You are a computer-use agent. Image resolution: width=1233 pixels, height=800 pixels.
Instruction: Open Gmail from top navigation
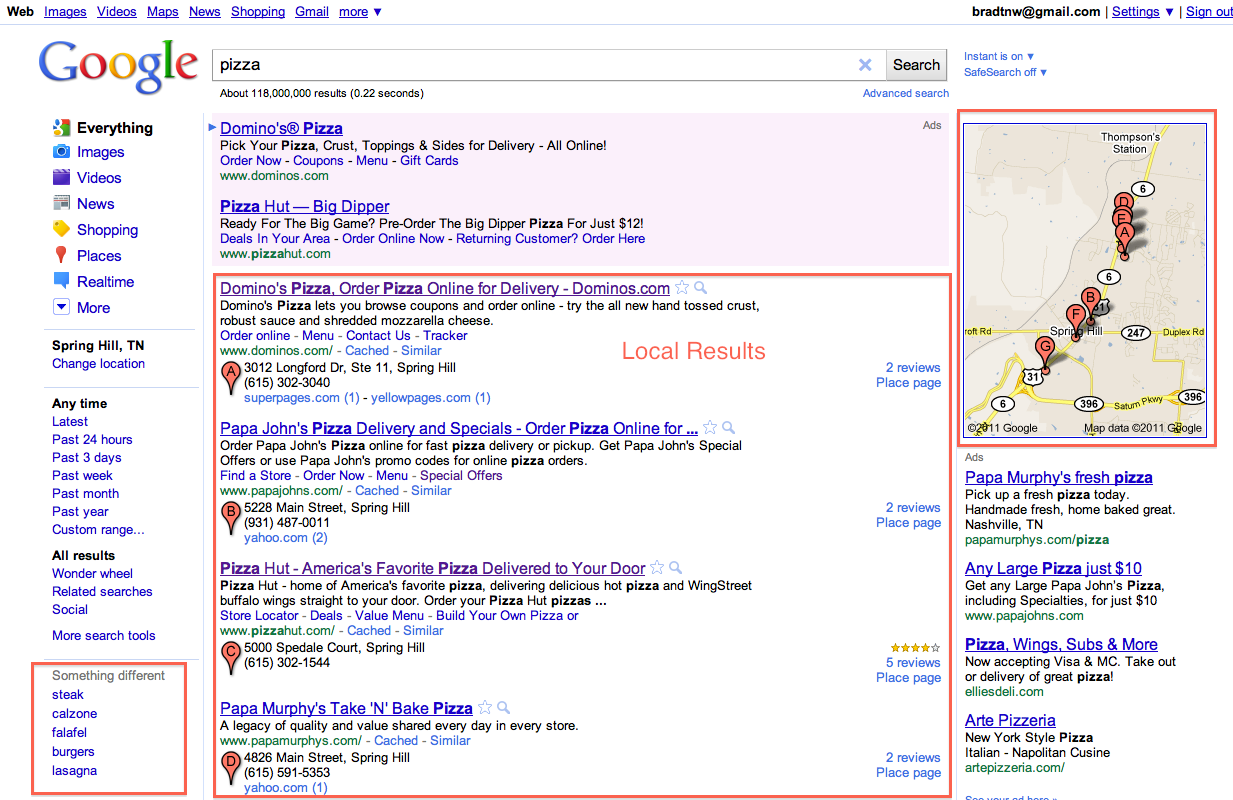312,12
